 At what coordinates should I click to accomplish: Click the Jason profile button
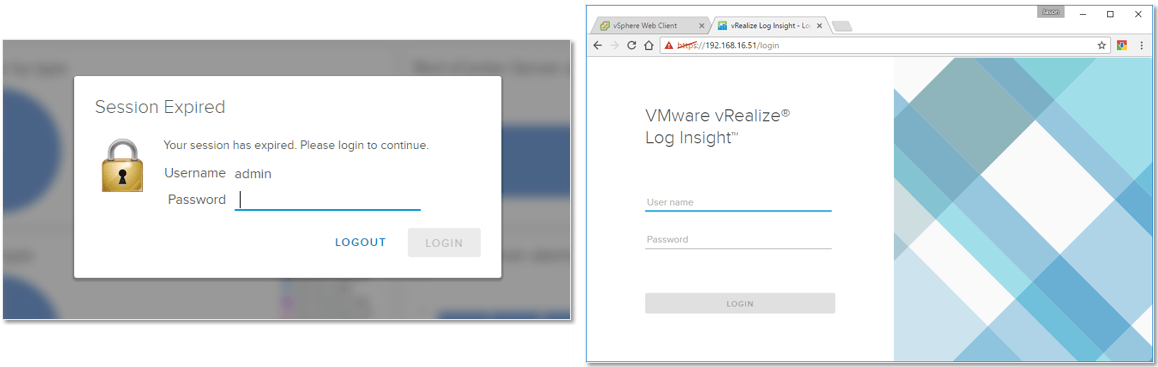tap(1050, 13)
